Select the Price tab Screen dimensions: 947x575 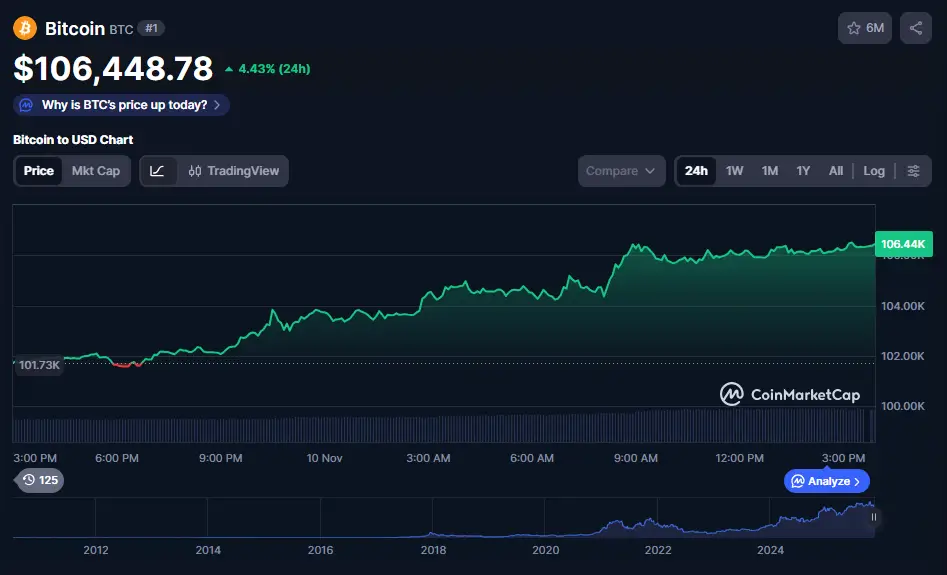pyautogui.click(x=39, y=171)
